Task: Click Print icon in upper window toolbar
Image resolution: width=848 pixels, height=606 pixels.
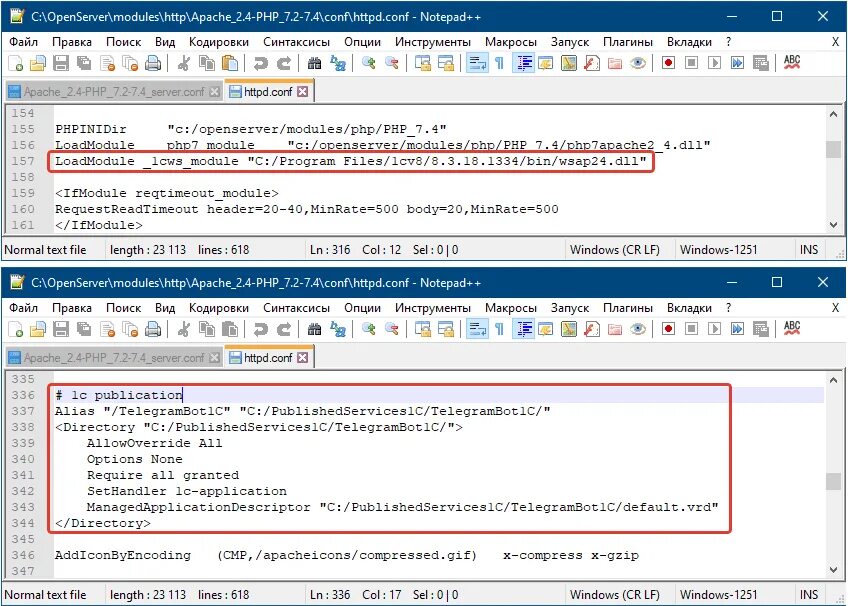Action: coord(153,64)
